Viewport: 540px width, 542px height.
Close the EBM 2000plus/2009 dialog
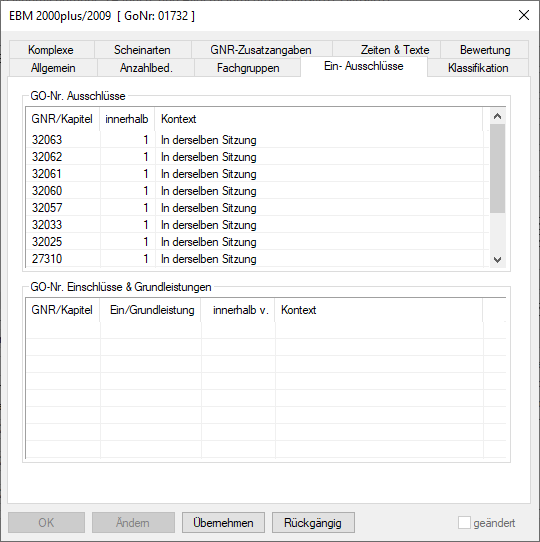tap(524, 15)
